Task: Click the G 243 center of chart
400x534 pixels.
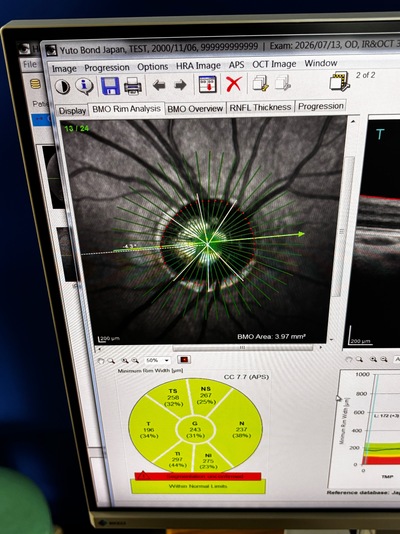Action: click(x=195, y=429)
